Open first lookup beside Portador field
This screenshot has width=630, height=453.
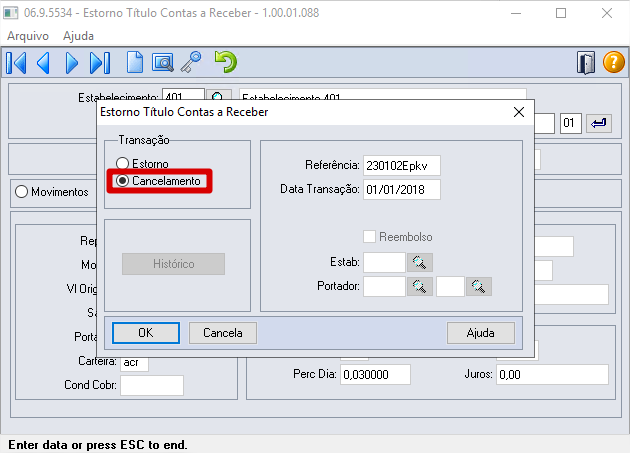(x=419, y=286)
